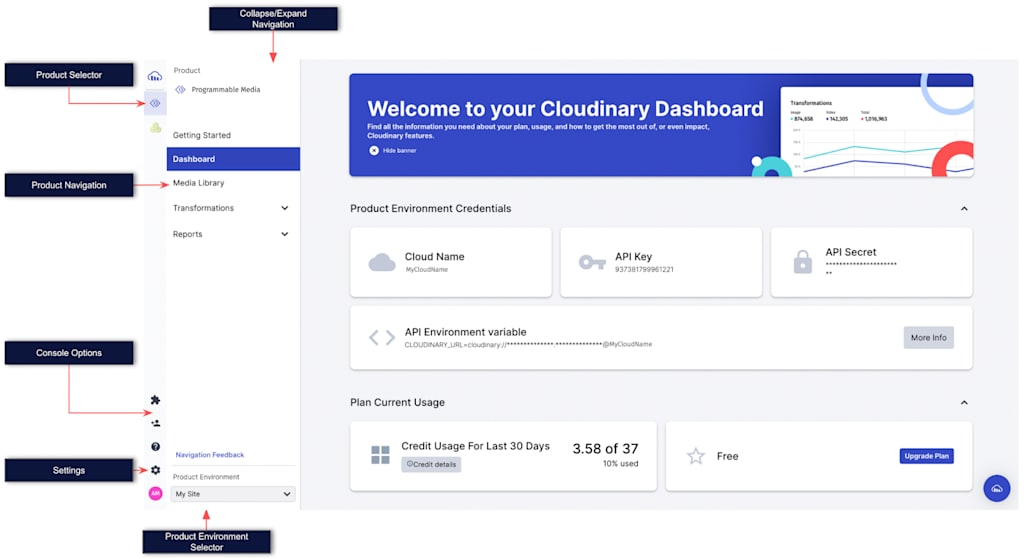The image size is (1024, 559).
Task: Open Credit details
Action: [431, 464]
